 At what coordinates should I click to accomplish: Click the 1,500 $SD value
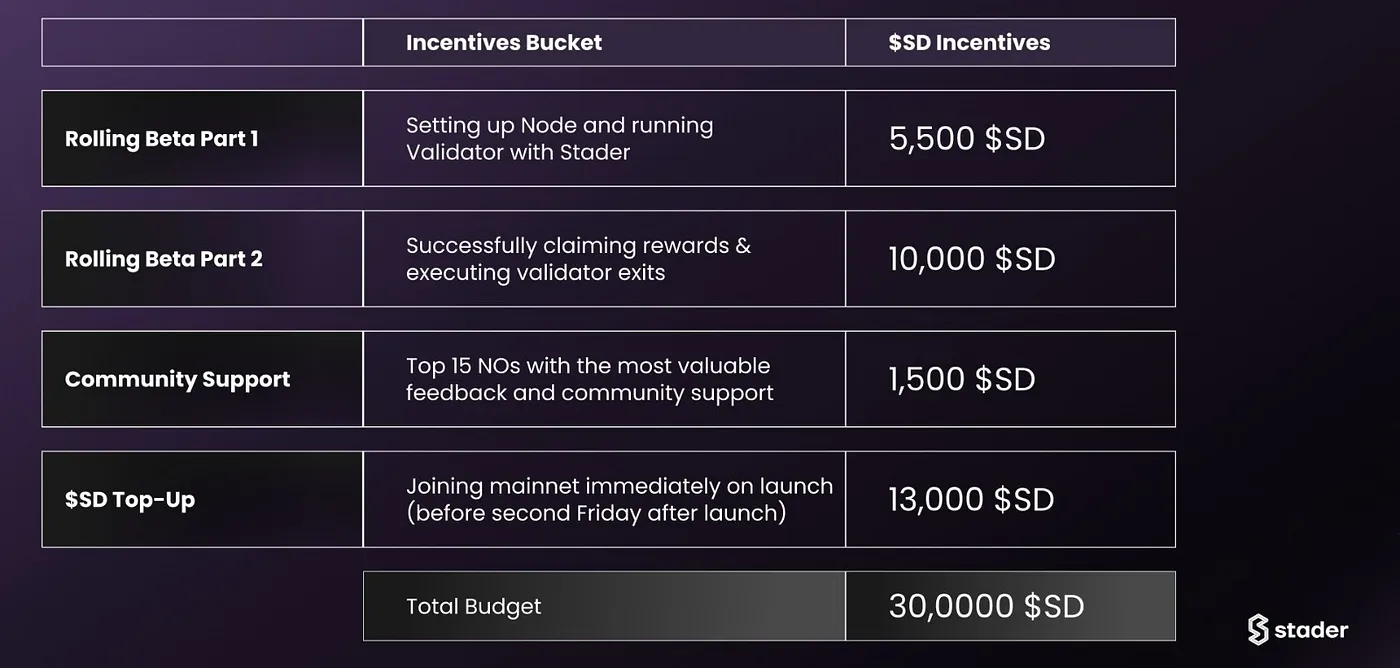coord(962,379)
